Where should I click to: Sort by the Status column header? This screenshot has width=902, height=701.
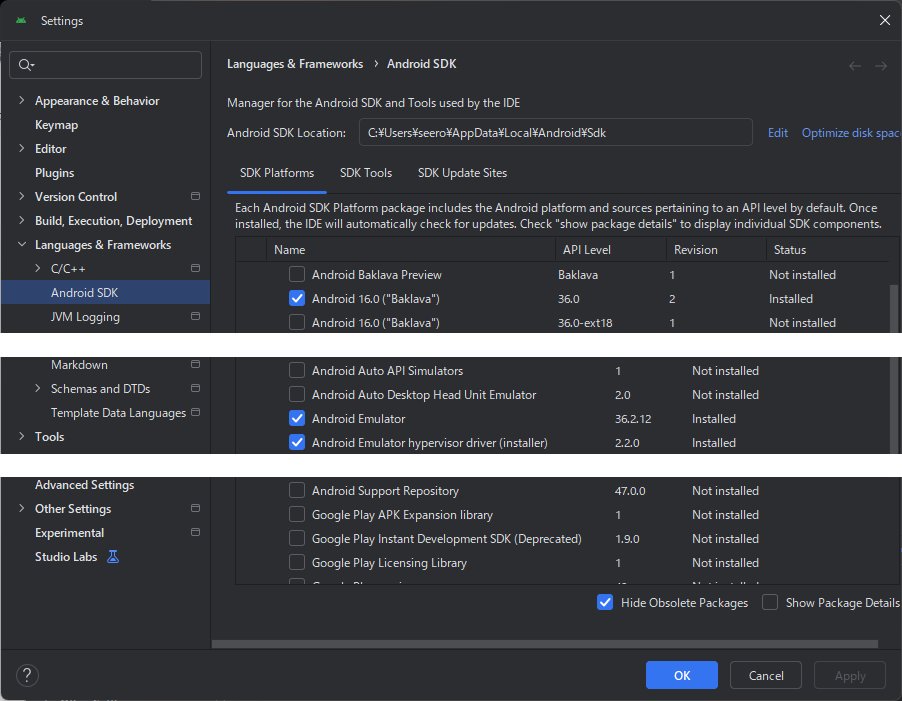828,250
